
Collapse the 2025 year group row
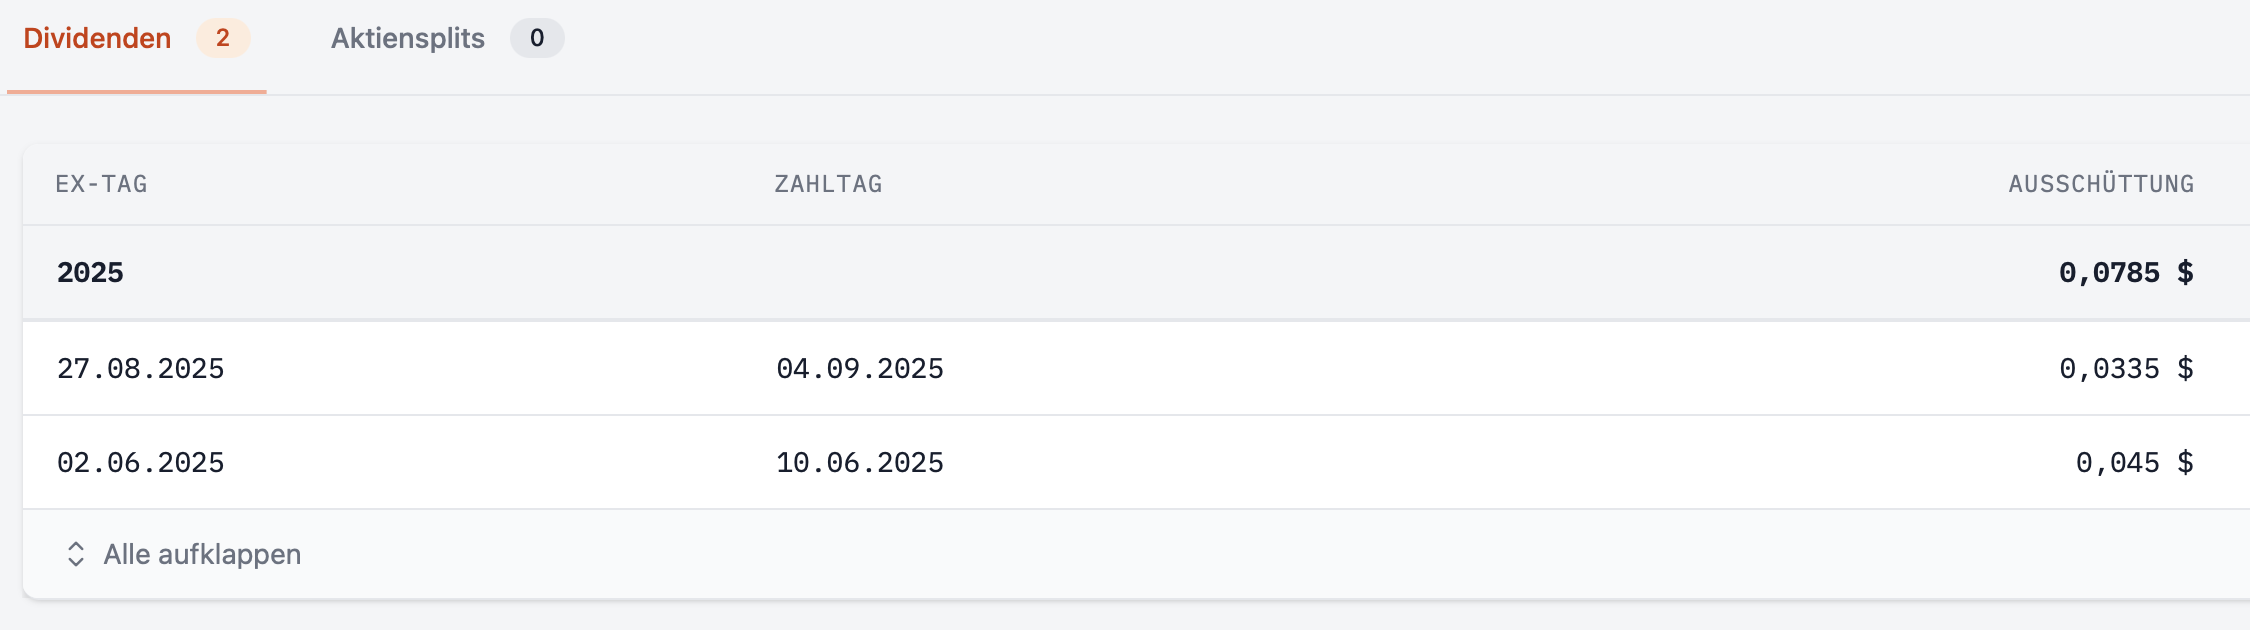click(90, 273)
